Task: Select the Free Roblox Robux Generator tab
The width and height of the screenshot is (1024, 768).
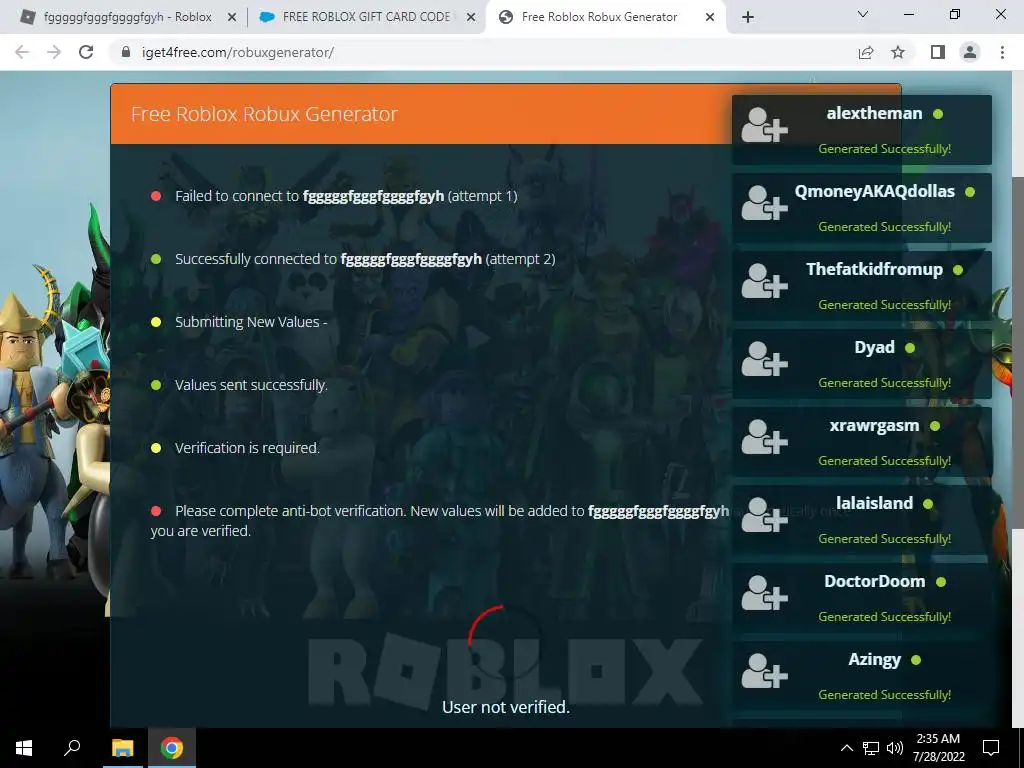Action: tap(598, 17)
